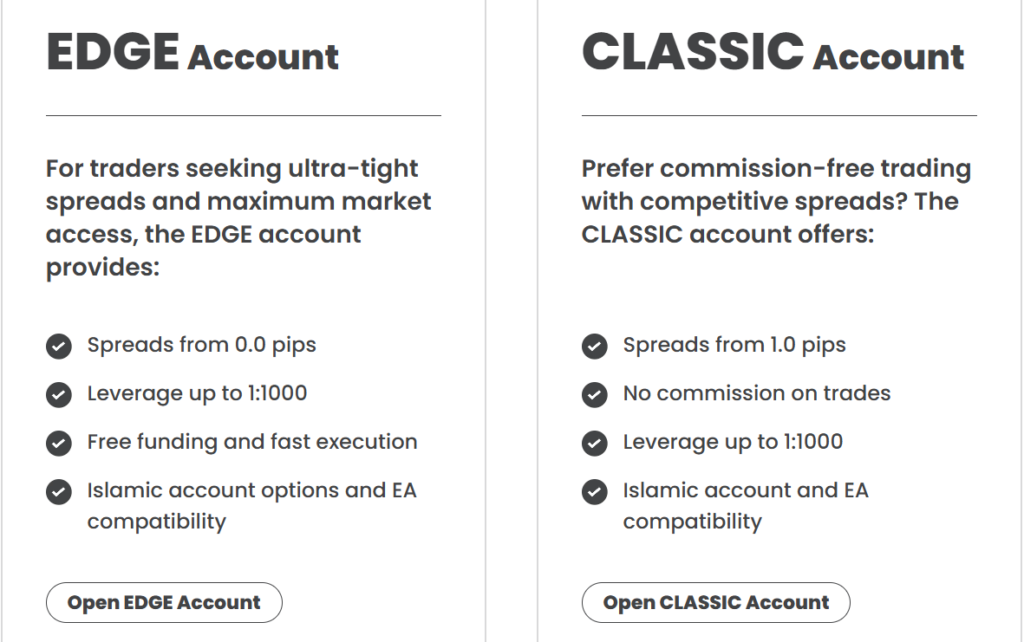Click 'Free funding and fast execution' text
The image size is (1024, 642).
coord(252,441)
